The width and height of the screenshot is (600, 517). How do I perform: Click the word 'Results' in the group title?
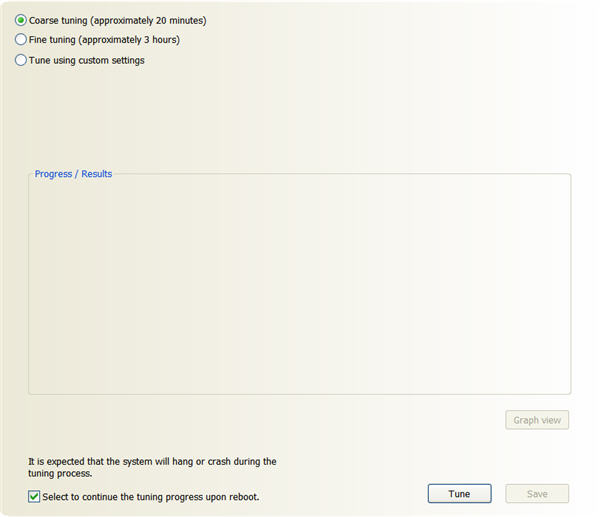click(96, 174)
